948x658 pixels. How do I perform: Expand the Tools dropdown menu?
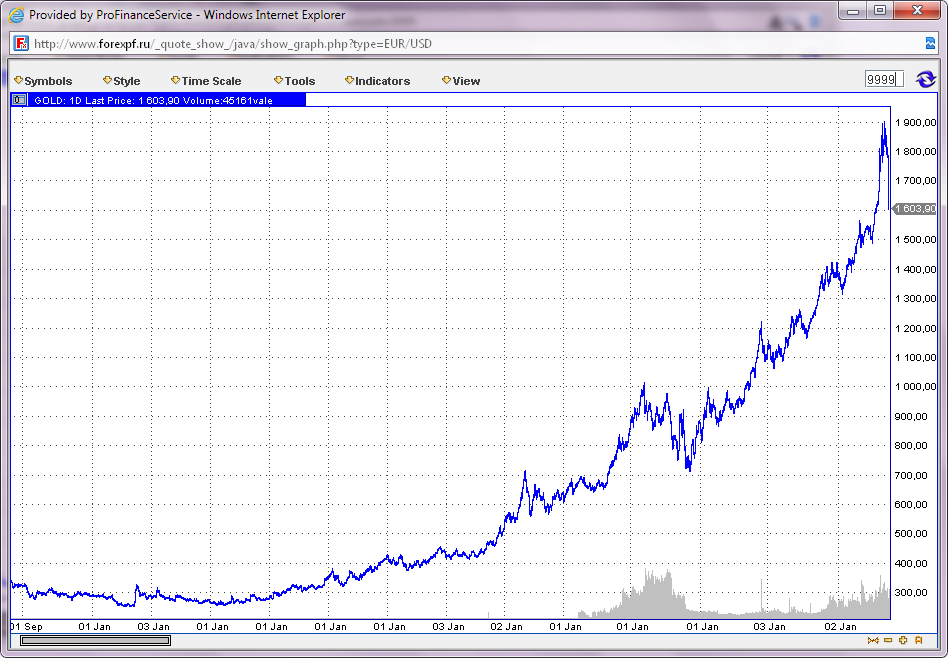(295, 81)
